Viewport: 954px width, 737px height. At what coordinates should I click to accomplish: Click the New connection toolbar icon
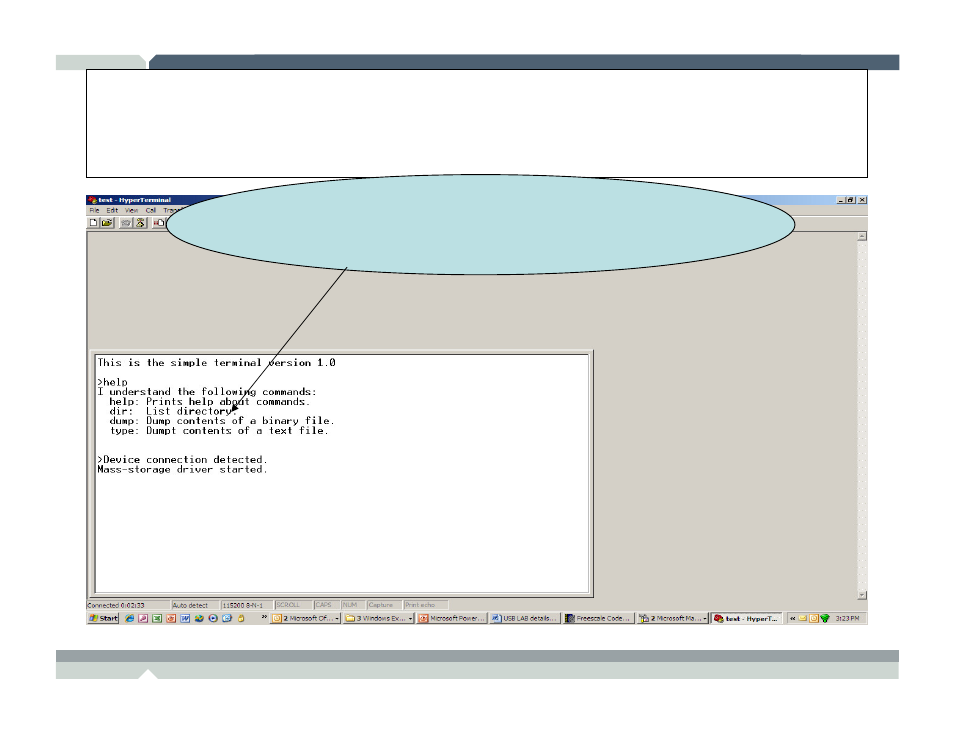[93, 223]
